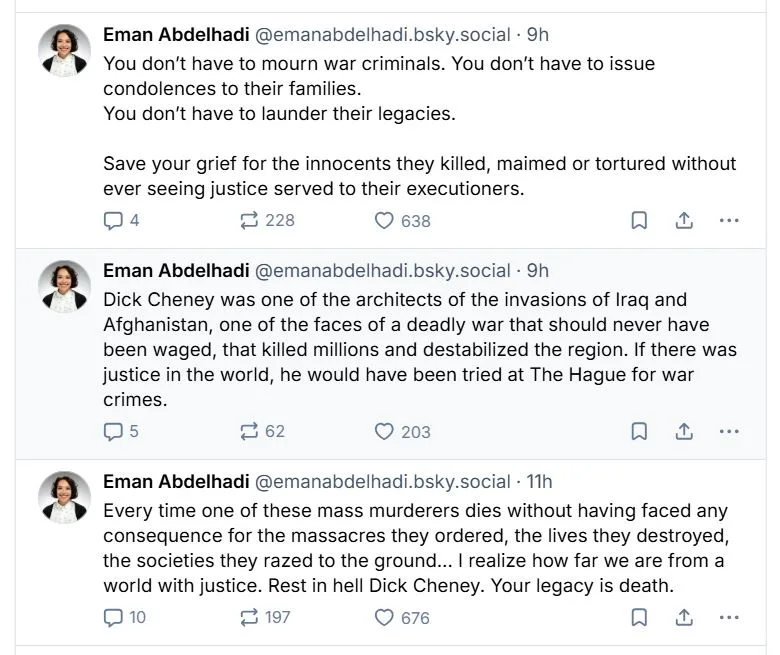Bookmark the 'mourn war criminals' post
The width and height of the screenshot is (780, 655).
(639, 220)
